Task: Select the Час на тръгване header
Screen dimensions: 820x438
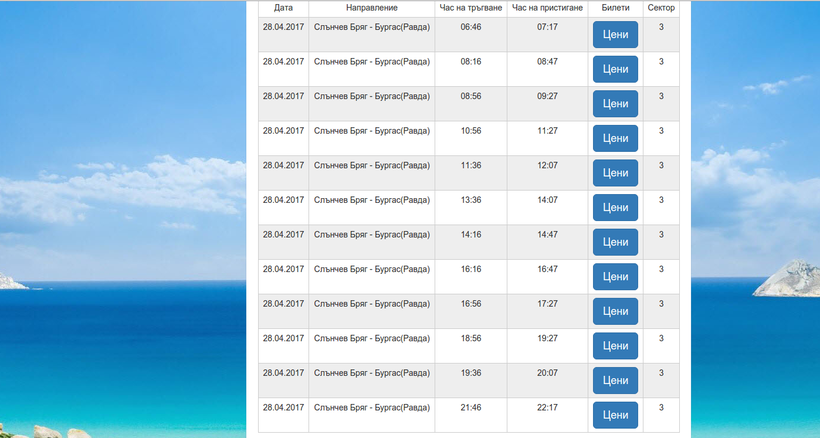Action: [471, 8]
